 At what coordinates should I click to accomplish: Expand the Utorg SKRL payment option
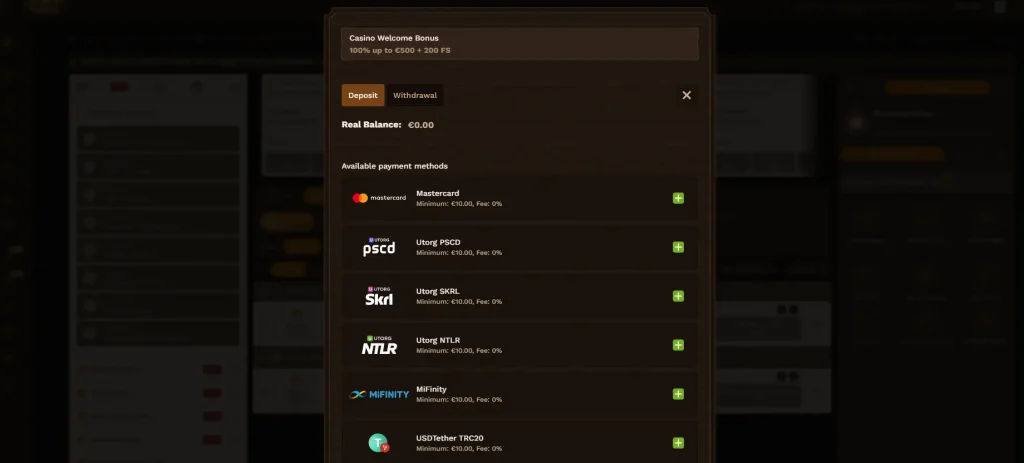coord(679,296)
